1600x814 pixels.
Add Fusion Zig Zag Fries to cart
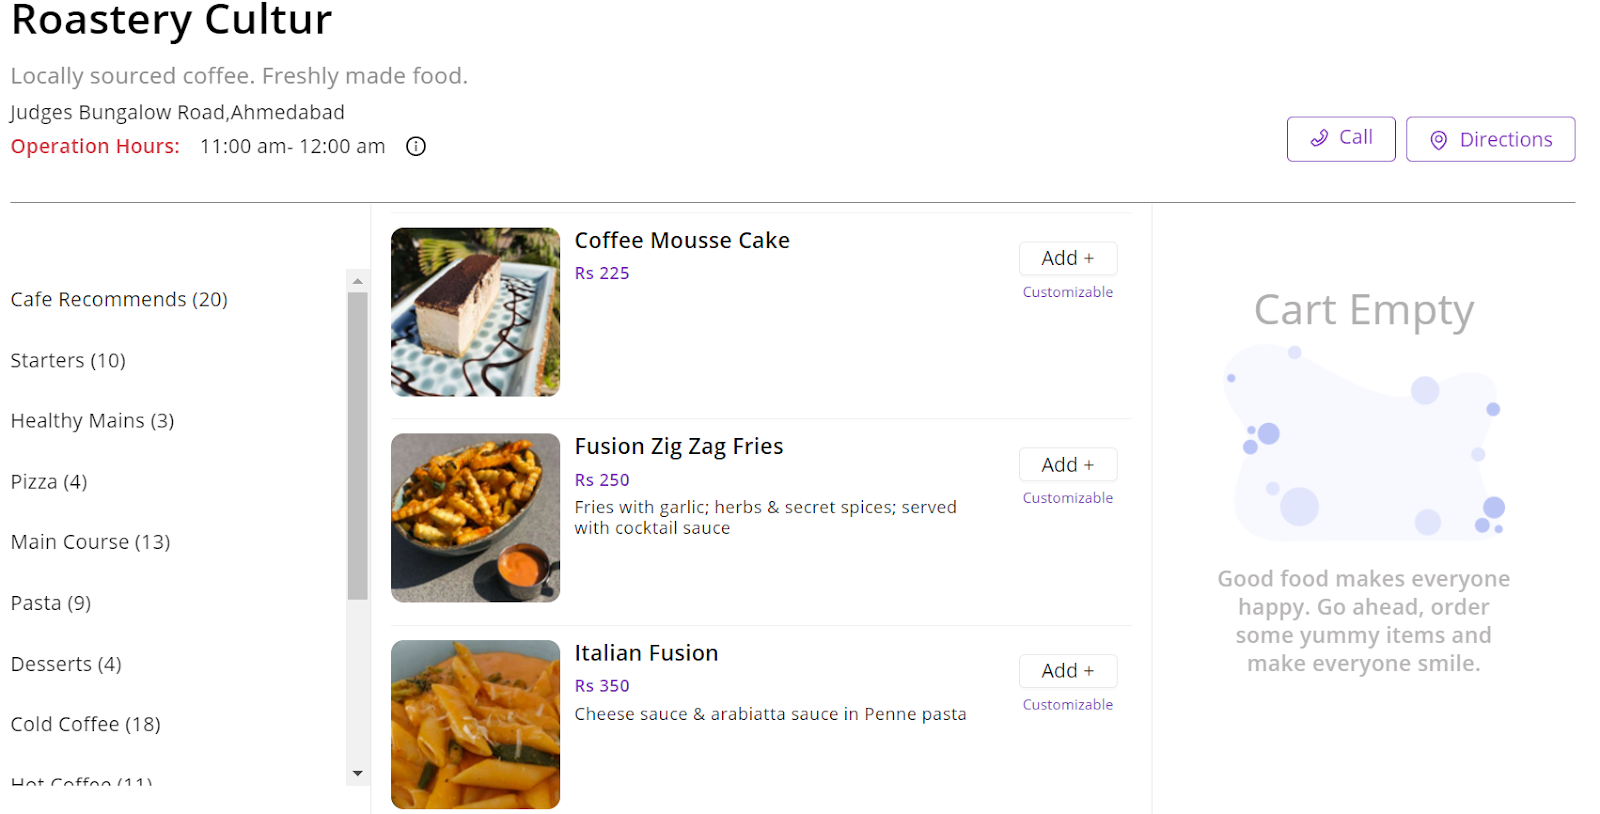coord(1067,465)
